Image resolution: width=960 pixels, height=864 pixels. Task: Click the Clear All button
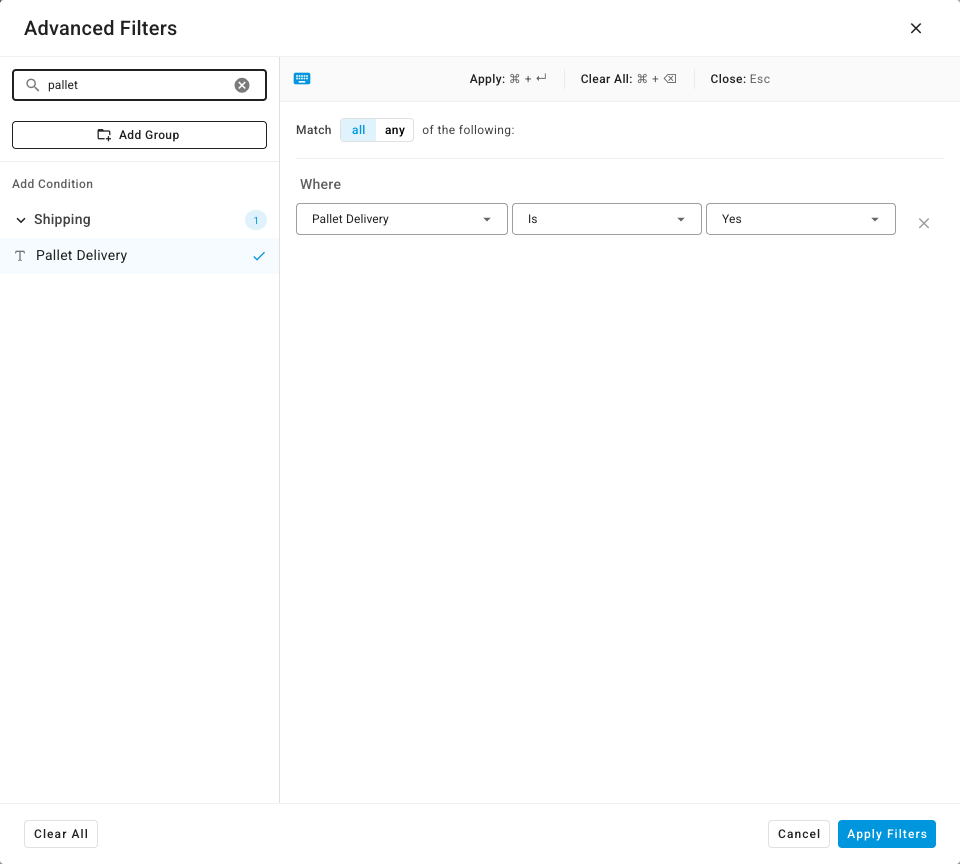pyautogui.click(x=61, y=834)
